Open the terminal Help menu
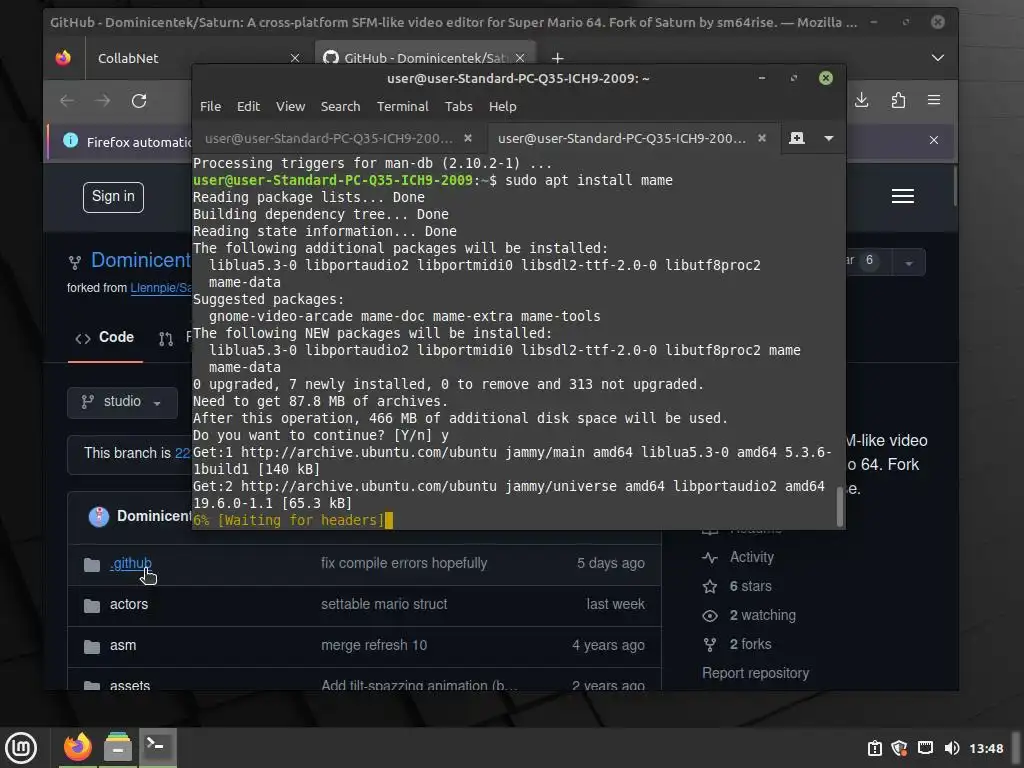Image resolution: width=1024 pixels, height=768 pixels. pos(502,106)
